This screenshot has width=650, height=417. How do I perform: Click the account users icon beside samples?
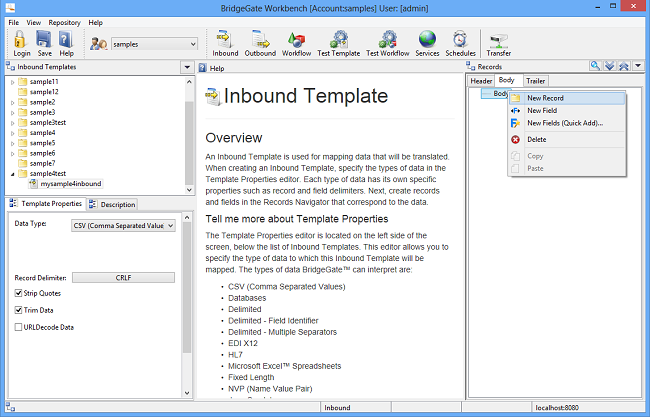coord(99,44)
